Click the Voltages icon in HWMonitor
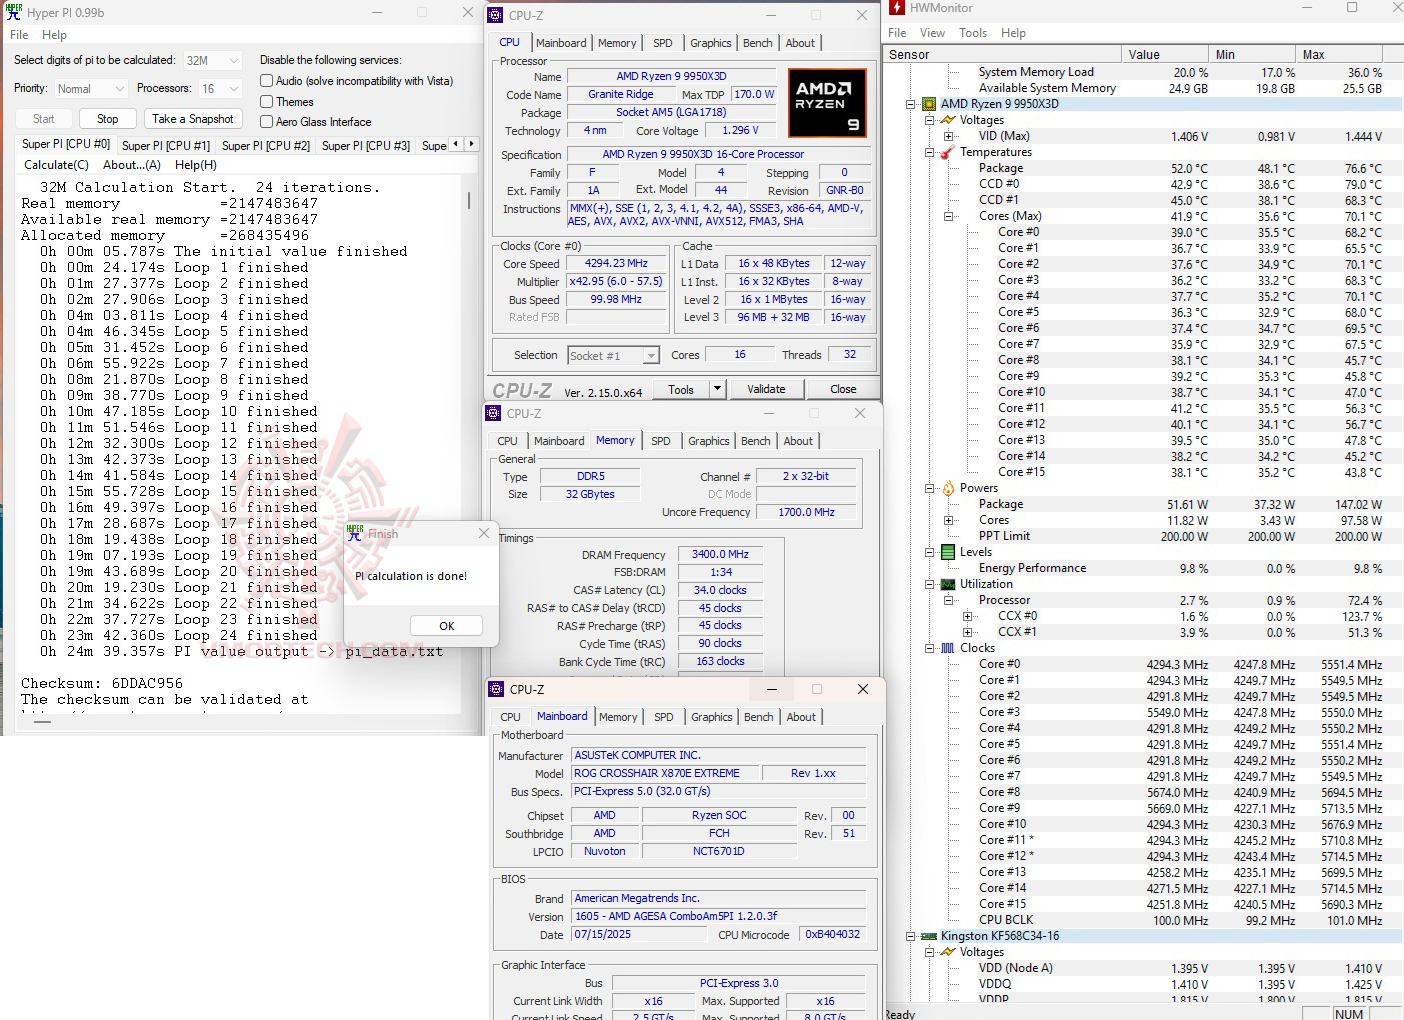The width and height of the screenshot is (1404, 1020). (x=948, y=119)
